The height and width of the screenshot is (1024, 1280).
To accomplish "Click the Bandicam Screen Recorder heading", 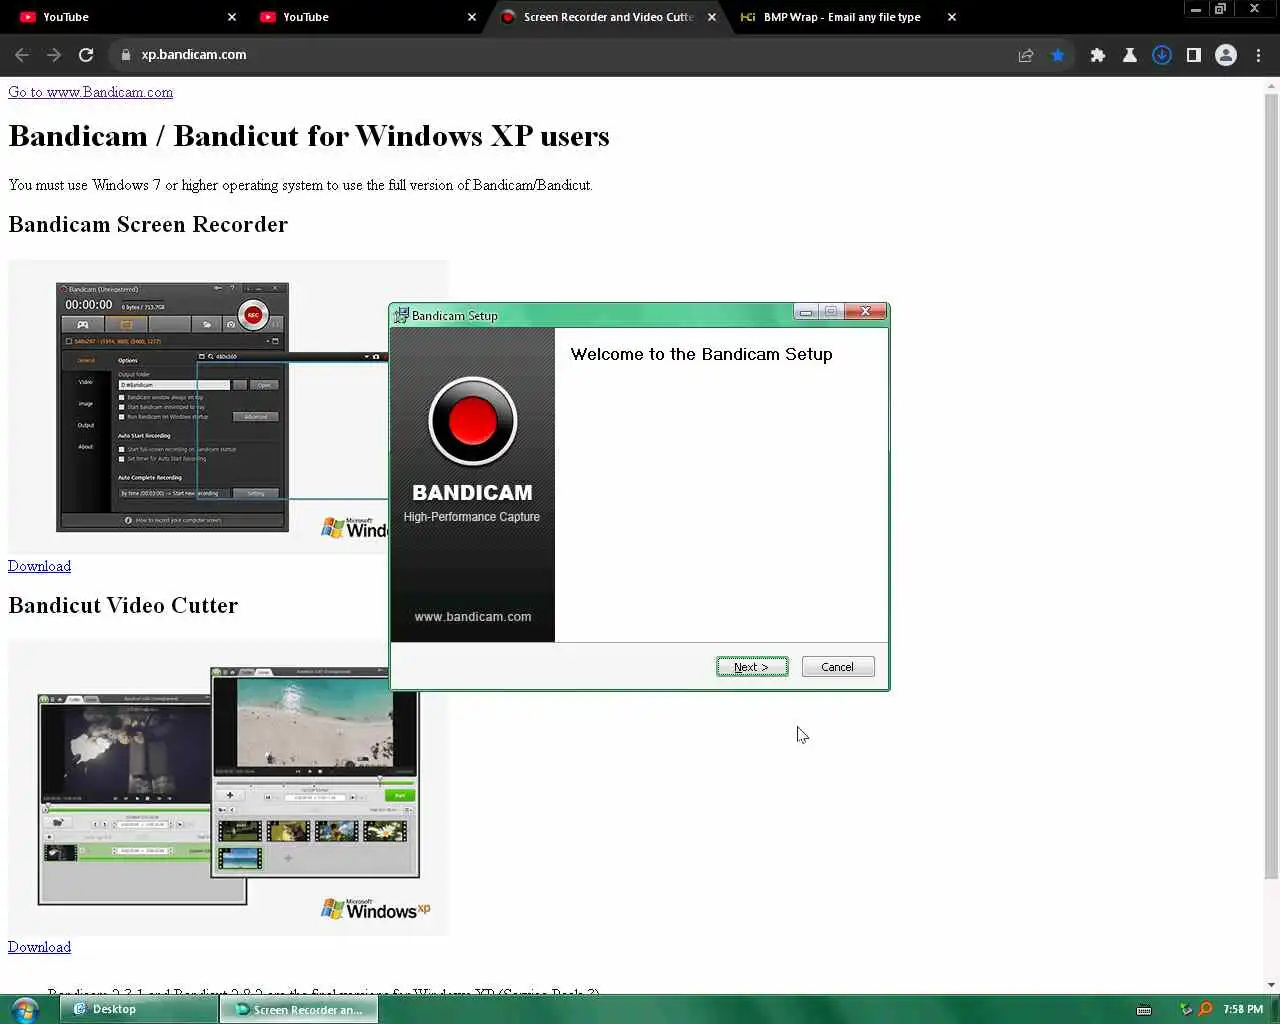I will (x=148, y=224).
